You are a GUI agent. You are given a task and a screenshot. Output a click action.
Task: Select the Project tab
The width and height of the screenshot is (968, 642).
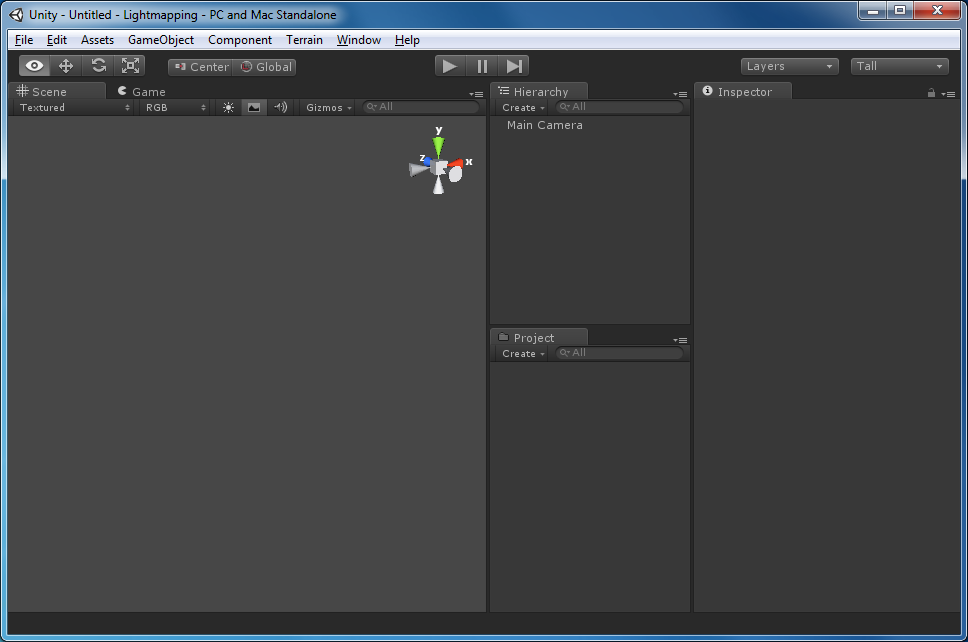[x=539, y=338]
